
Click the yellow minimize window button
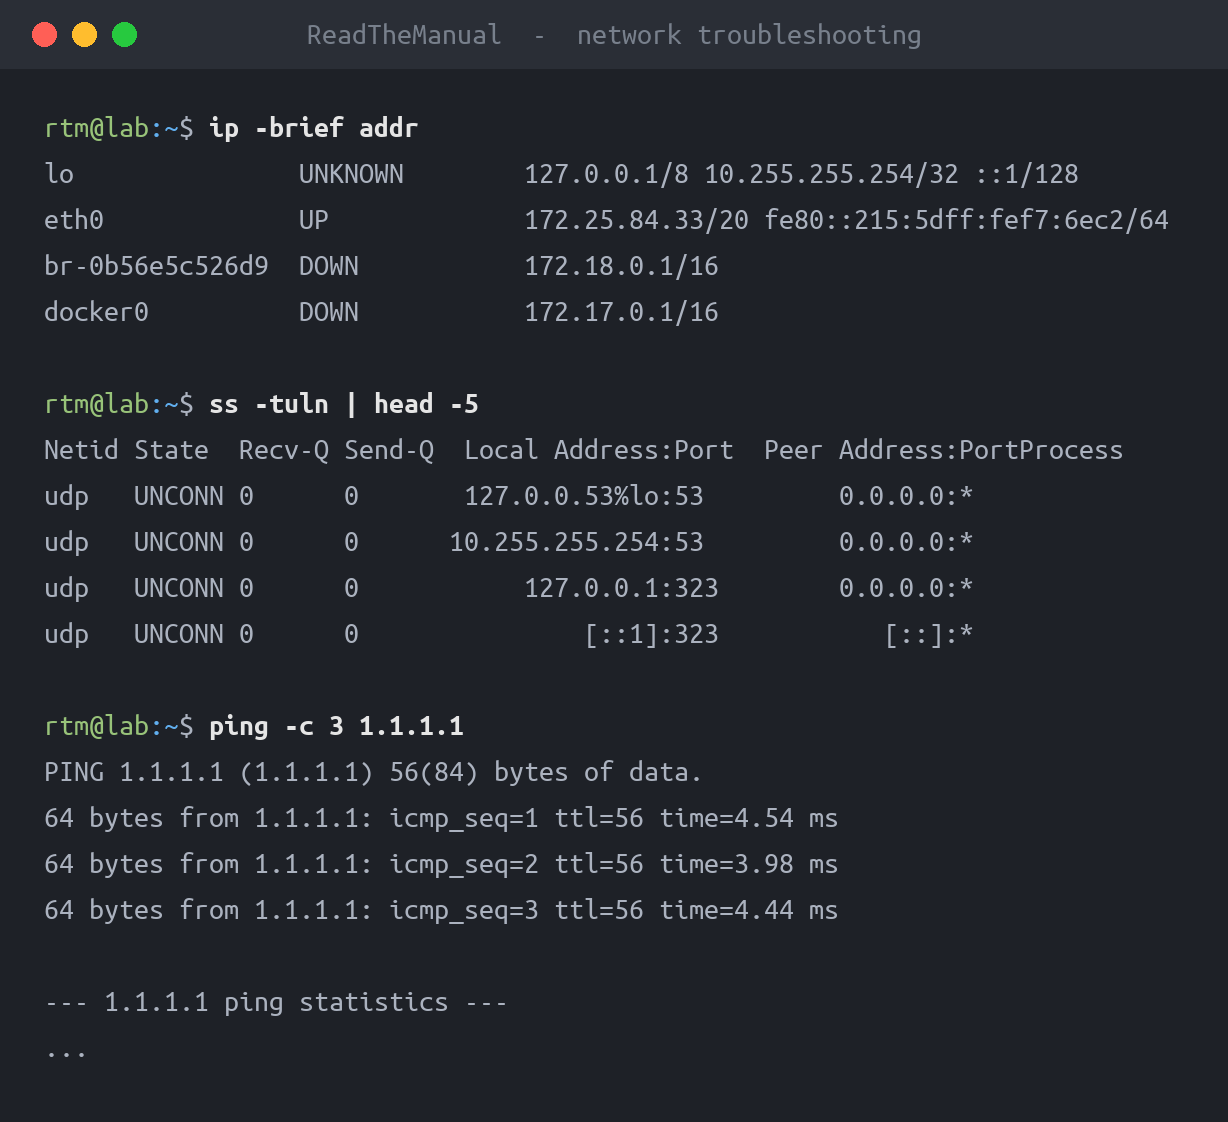pos(85,35)
